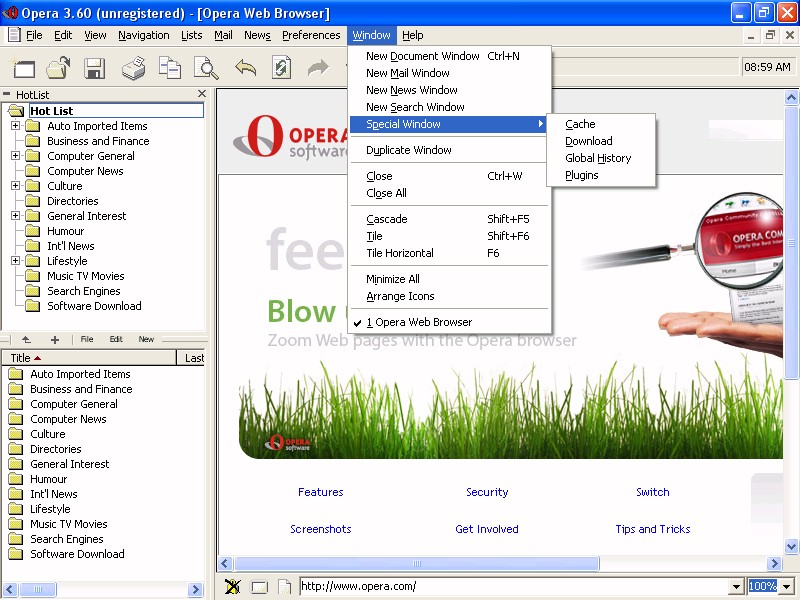
Task: Click the address bar URL field
Action: [514, 587]
